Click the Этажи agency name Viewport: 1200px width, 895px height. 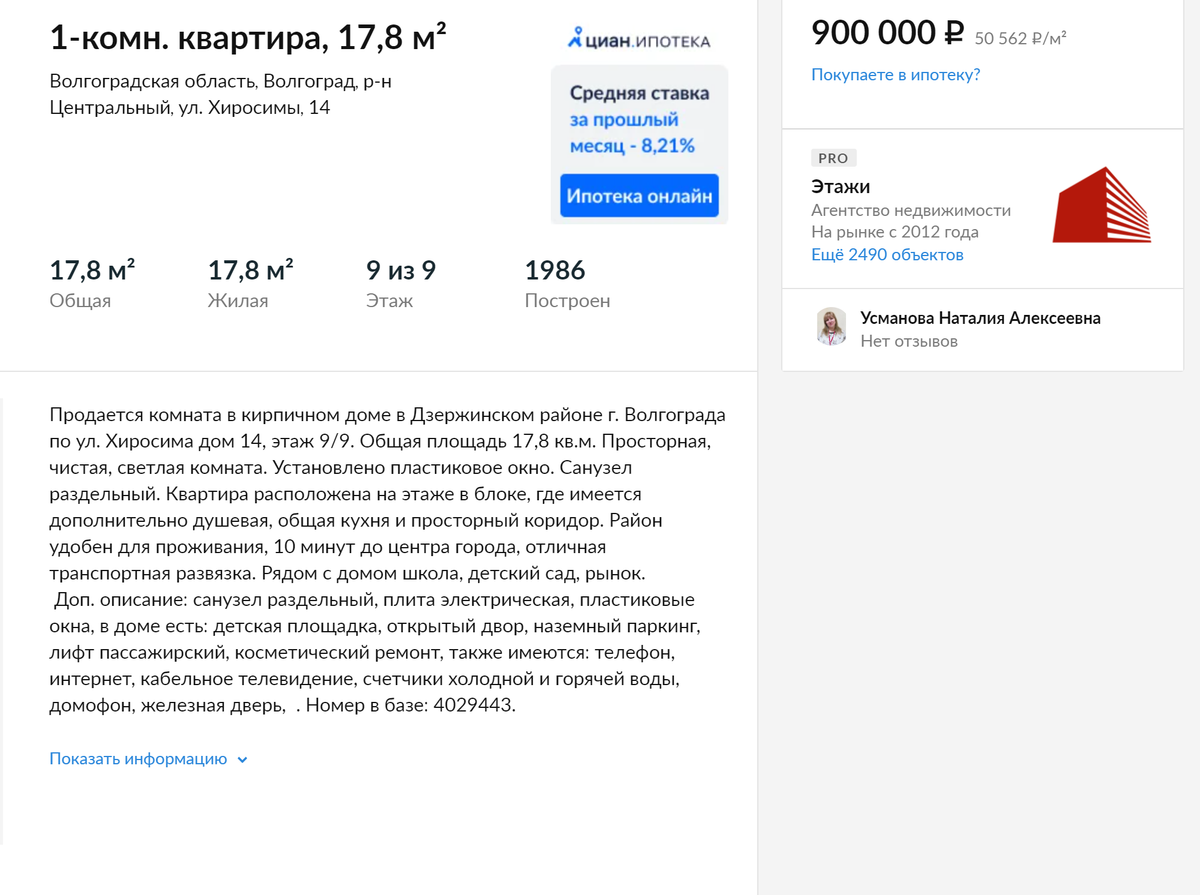click(x=840, y=187)
